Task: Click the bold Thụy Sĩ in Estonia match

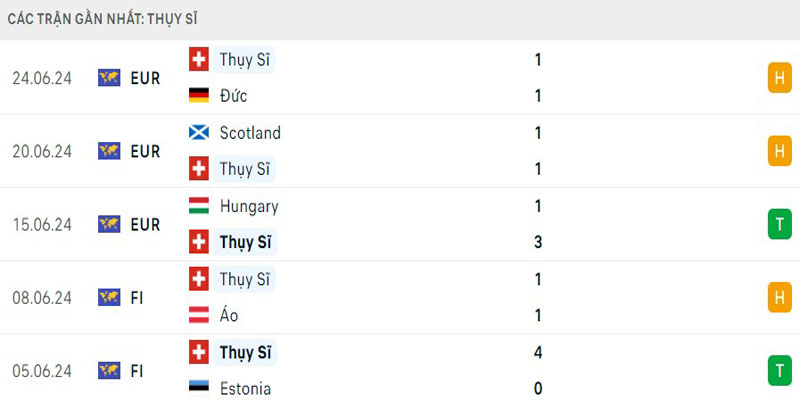Action: point(245,352)
